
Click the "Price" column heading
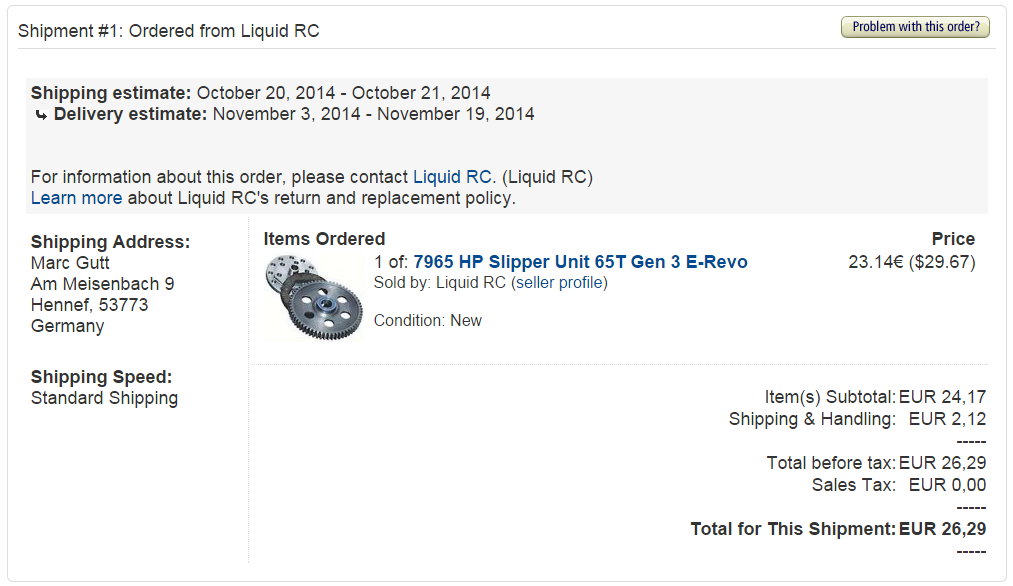point(952,239)
